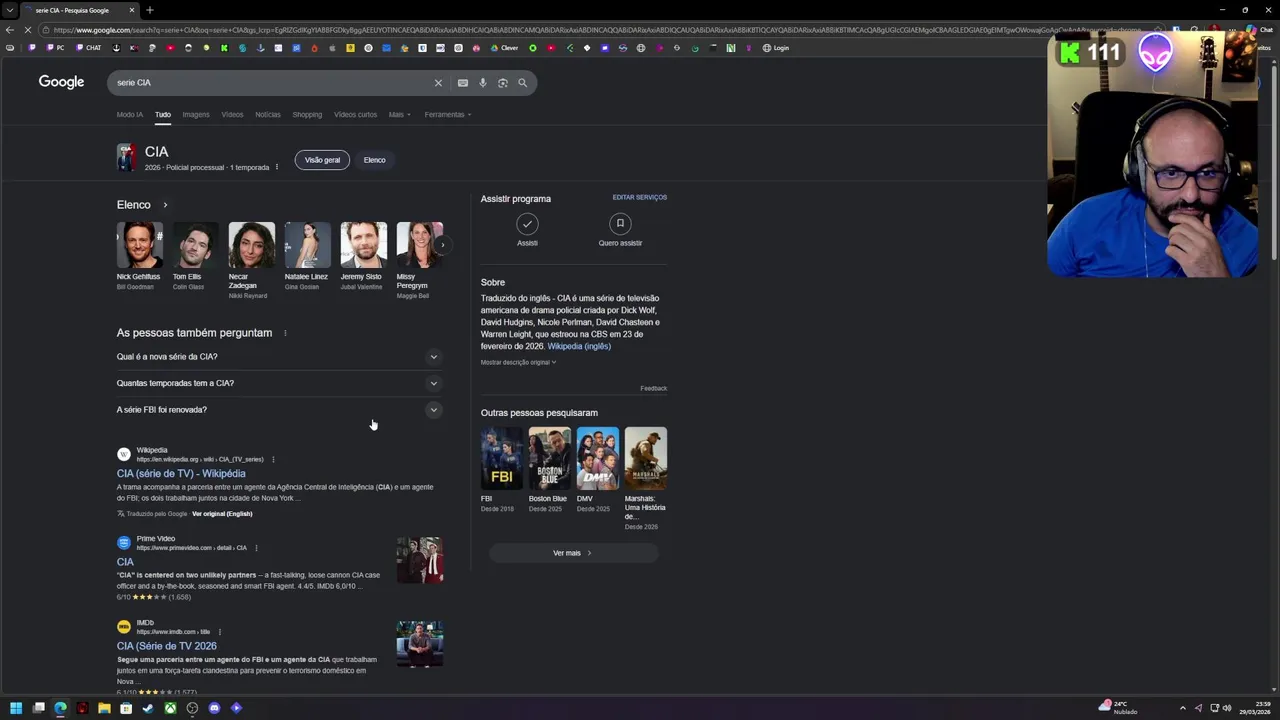Viewport: 1280px width, 720px height.
Task: Start voice search with the microphone icon
Action: 483,83
